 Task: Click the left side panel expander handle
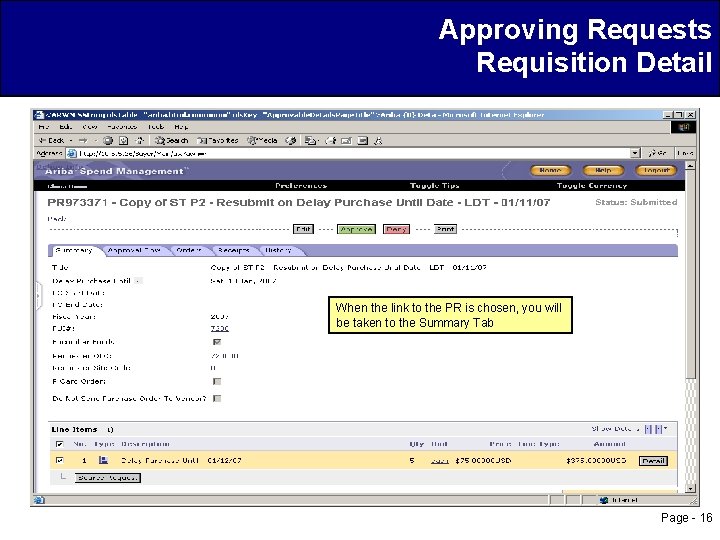[x=39, y=296]
